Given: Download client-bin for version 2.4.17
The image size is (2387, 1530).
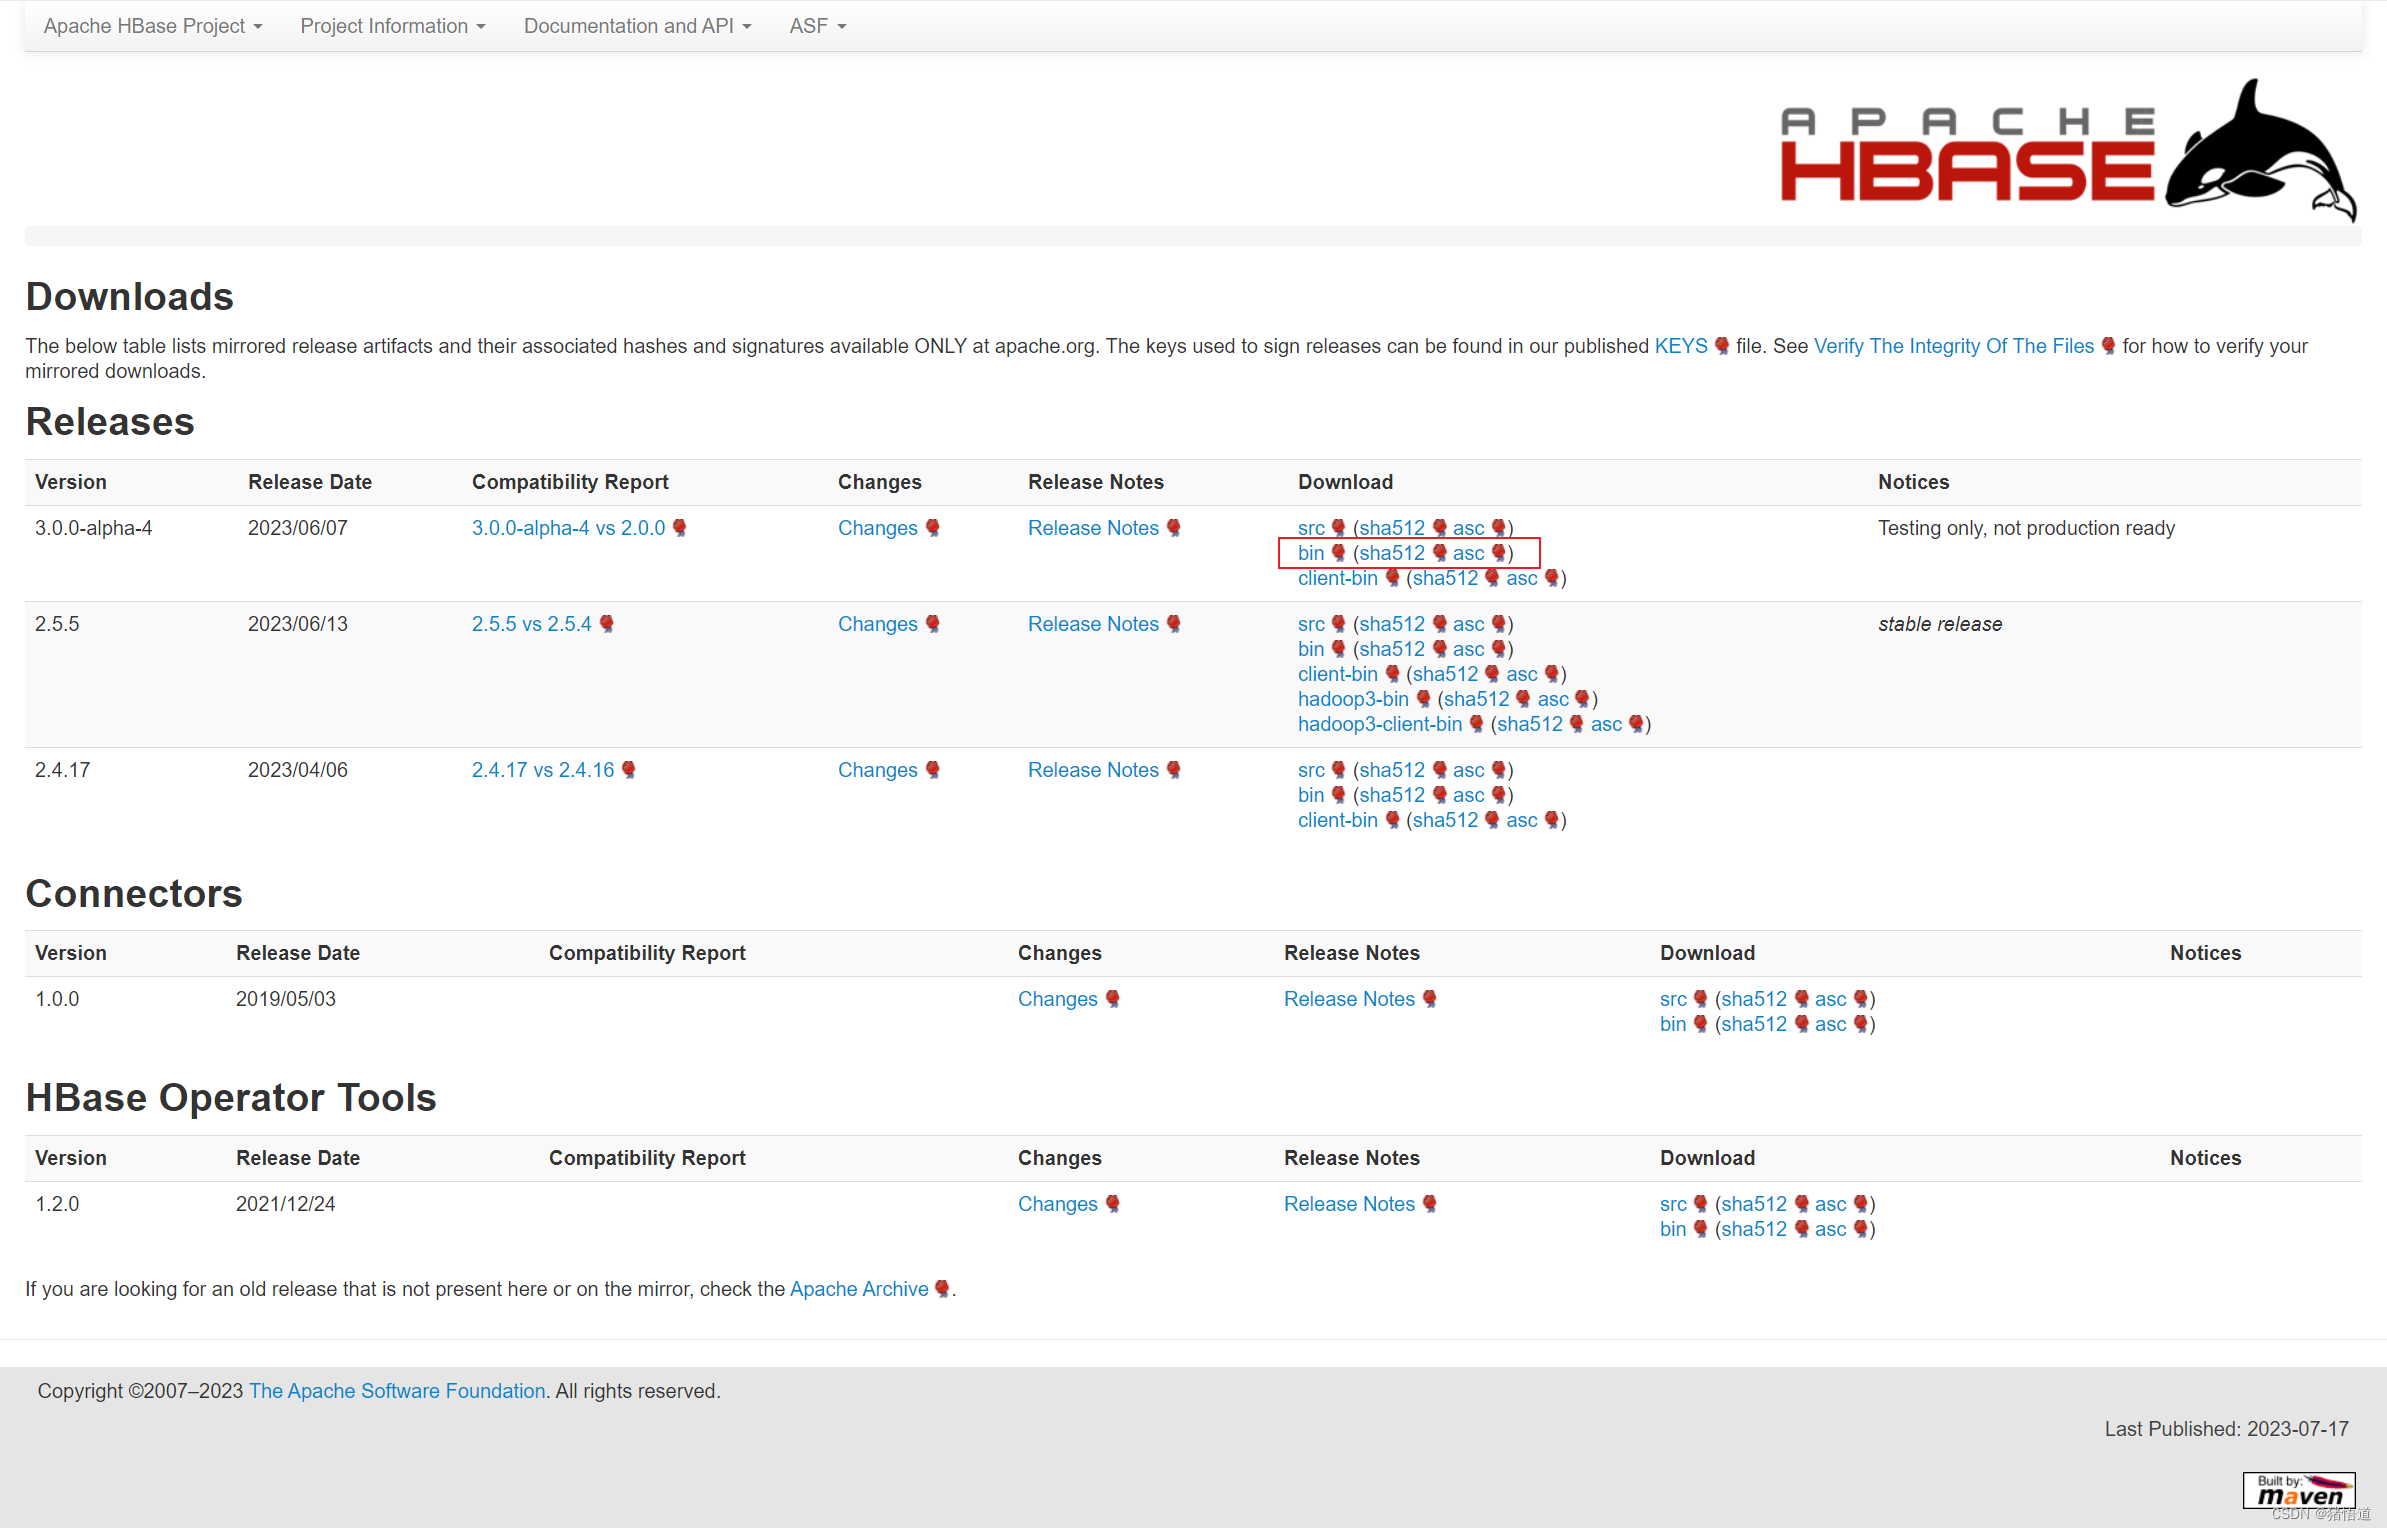Looking at the screenshot, I should click(1337, 820).
